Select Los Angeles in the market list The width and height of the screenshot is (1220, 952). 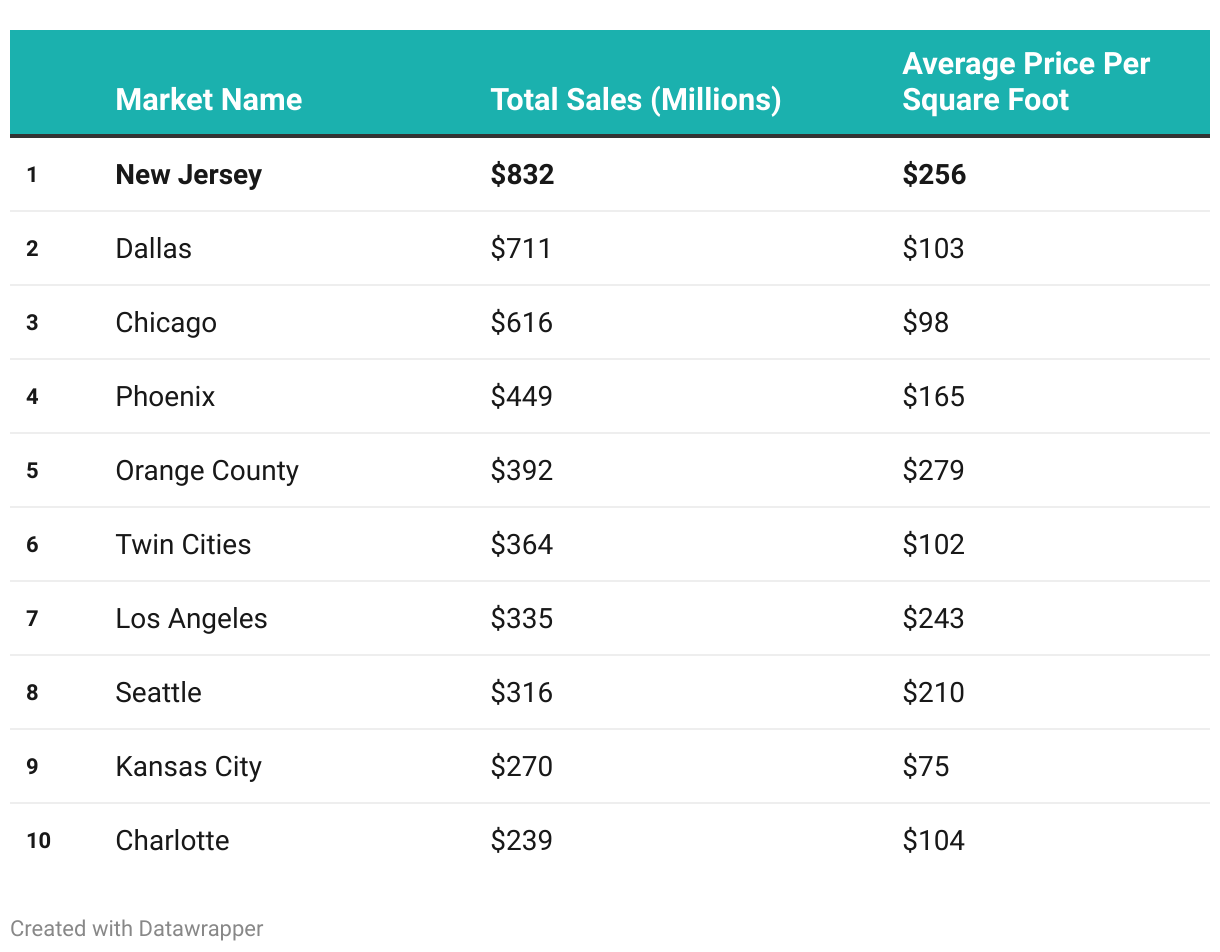coord(191,618)
